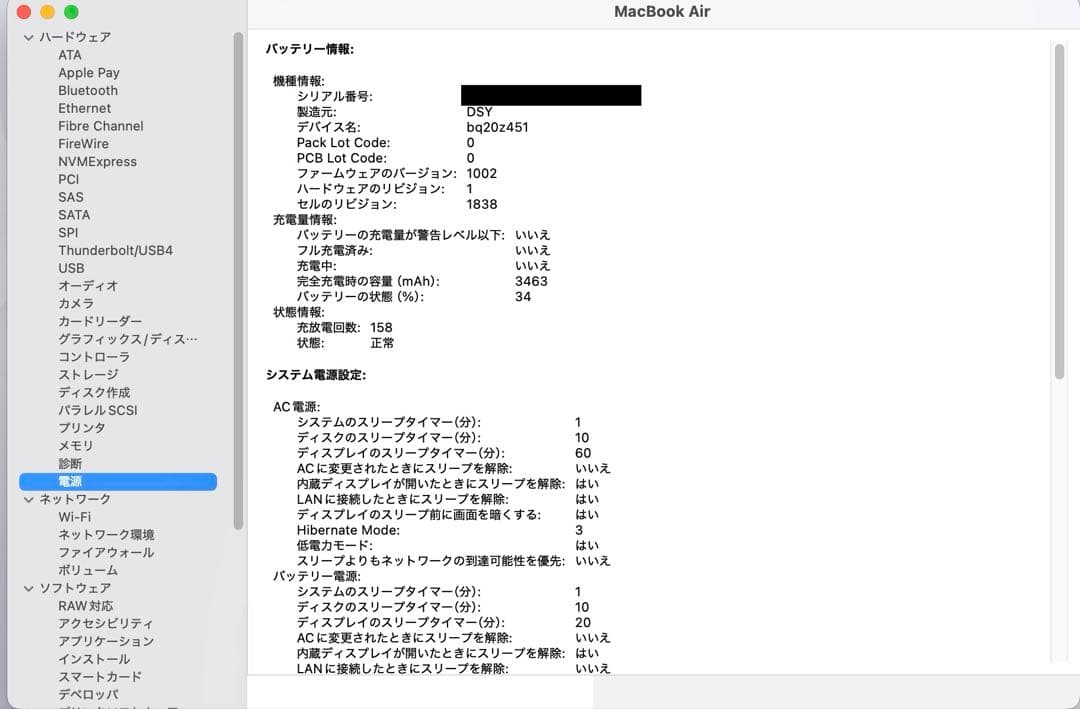Open the Bluetooth hardware section
The image size is (1080, 709).
coord(87,90)
